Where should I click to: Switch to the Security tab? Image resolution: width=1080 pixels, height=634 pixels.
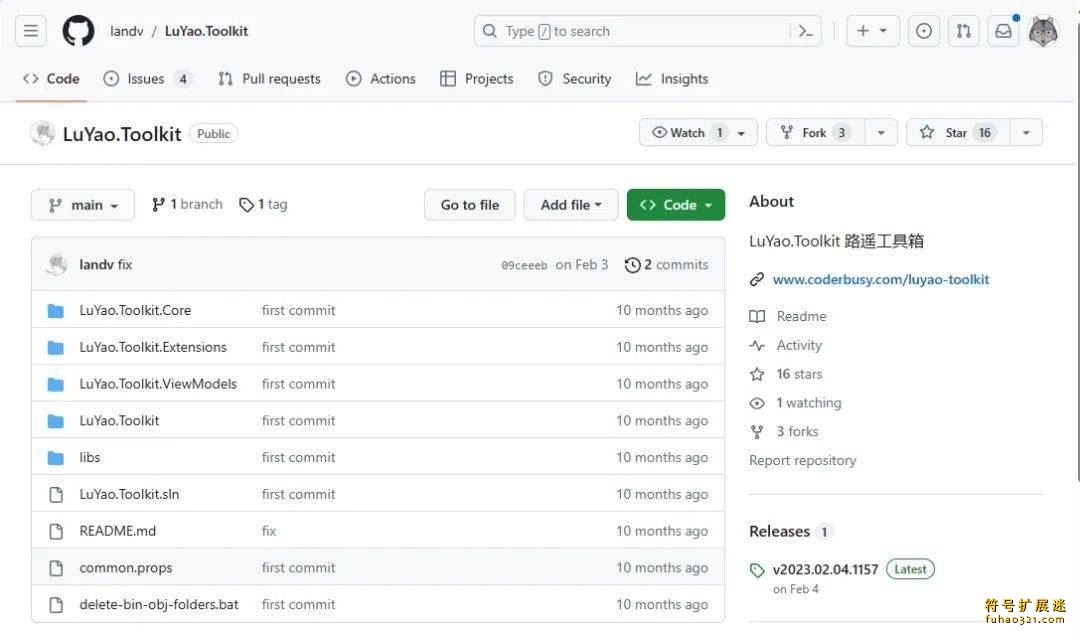574,79
